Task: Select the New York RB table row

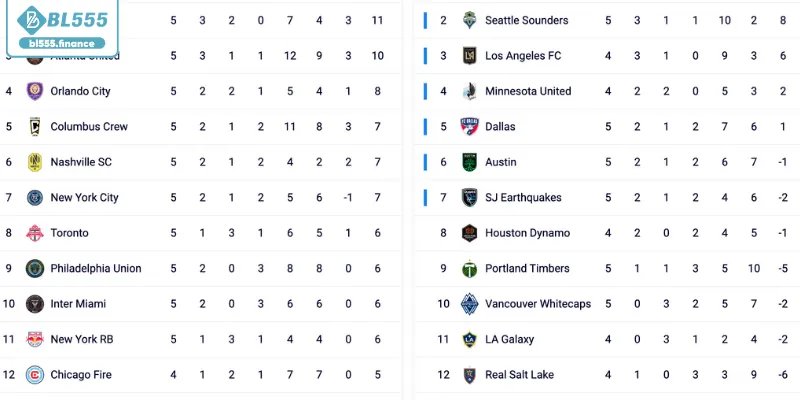Action: point(200,340)
